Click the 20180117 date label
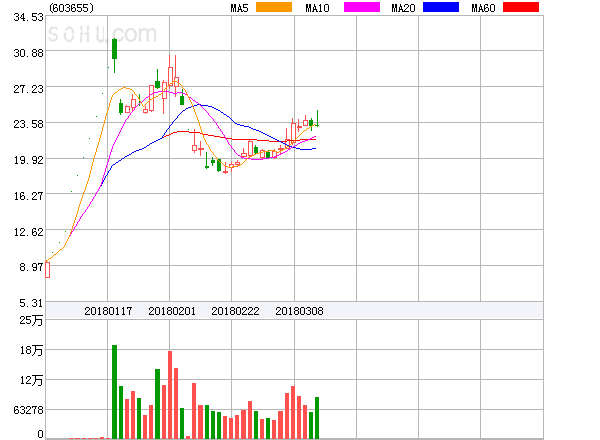 [x=108, y=311]
